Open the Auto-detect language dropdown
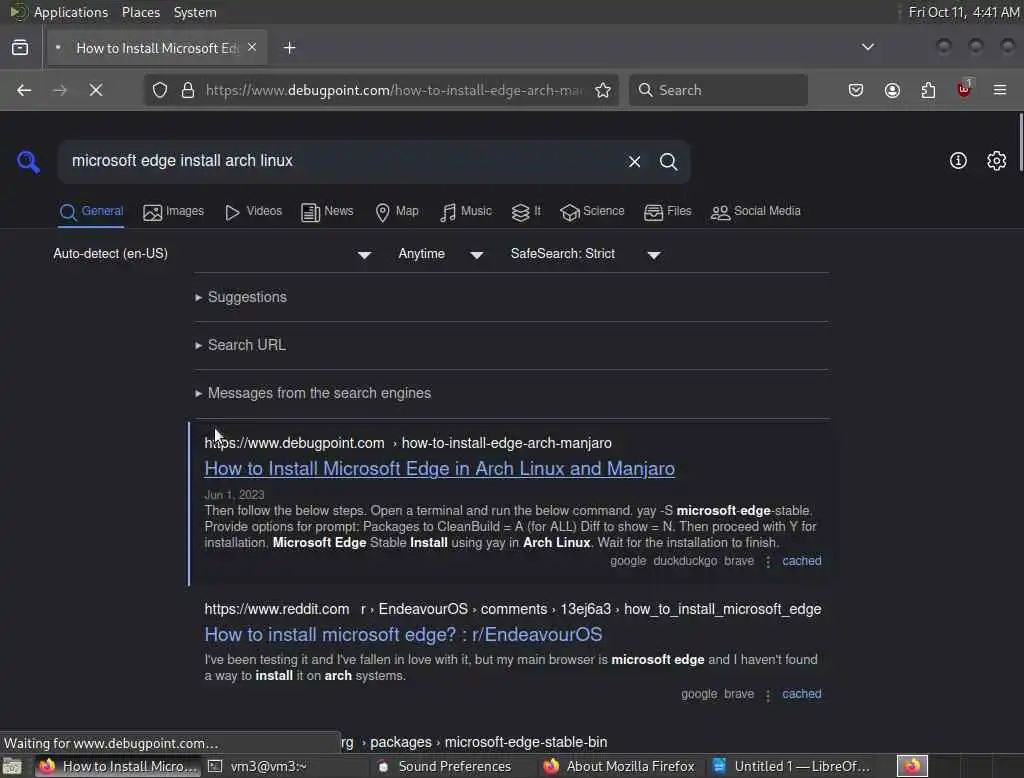 (x=212, y=254)
